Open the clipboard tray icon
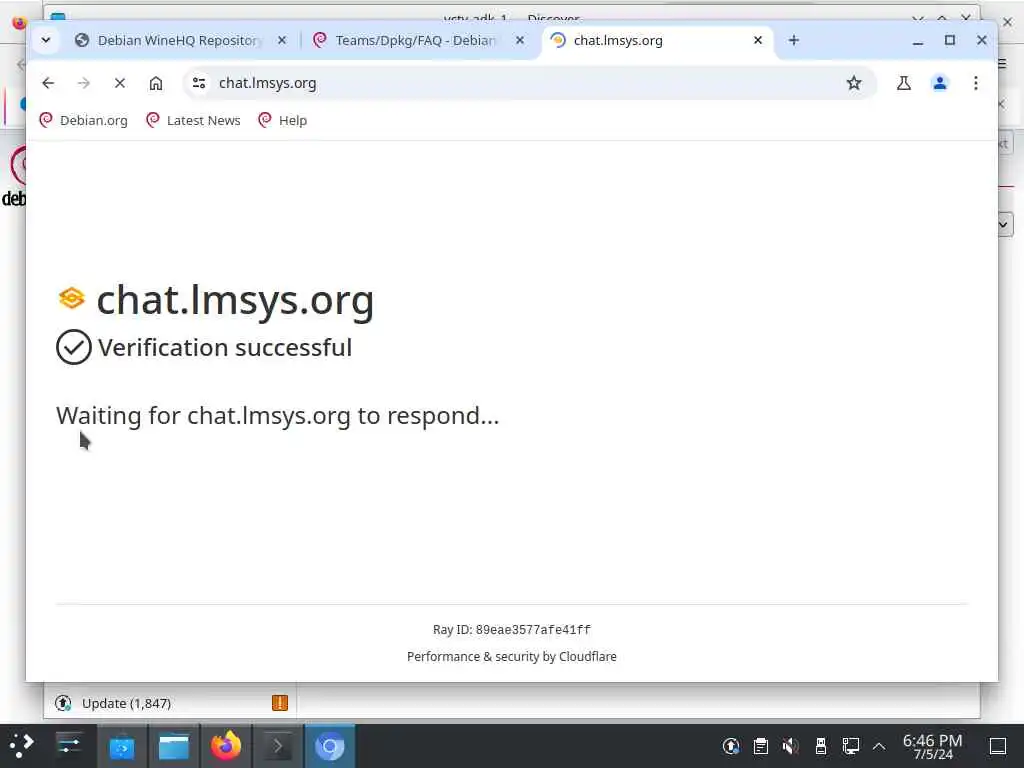This screenshot has width=1024, height=768. click(761, 746)
